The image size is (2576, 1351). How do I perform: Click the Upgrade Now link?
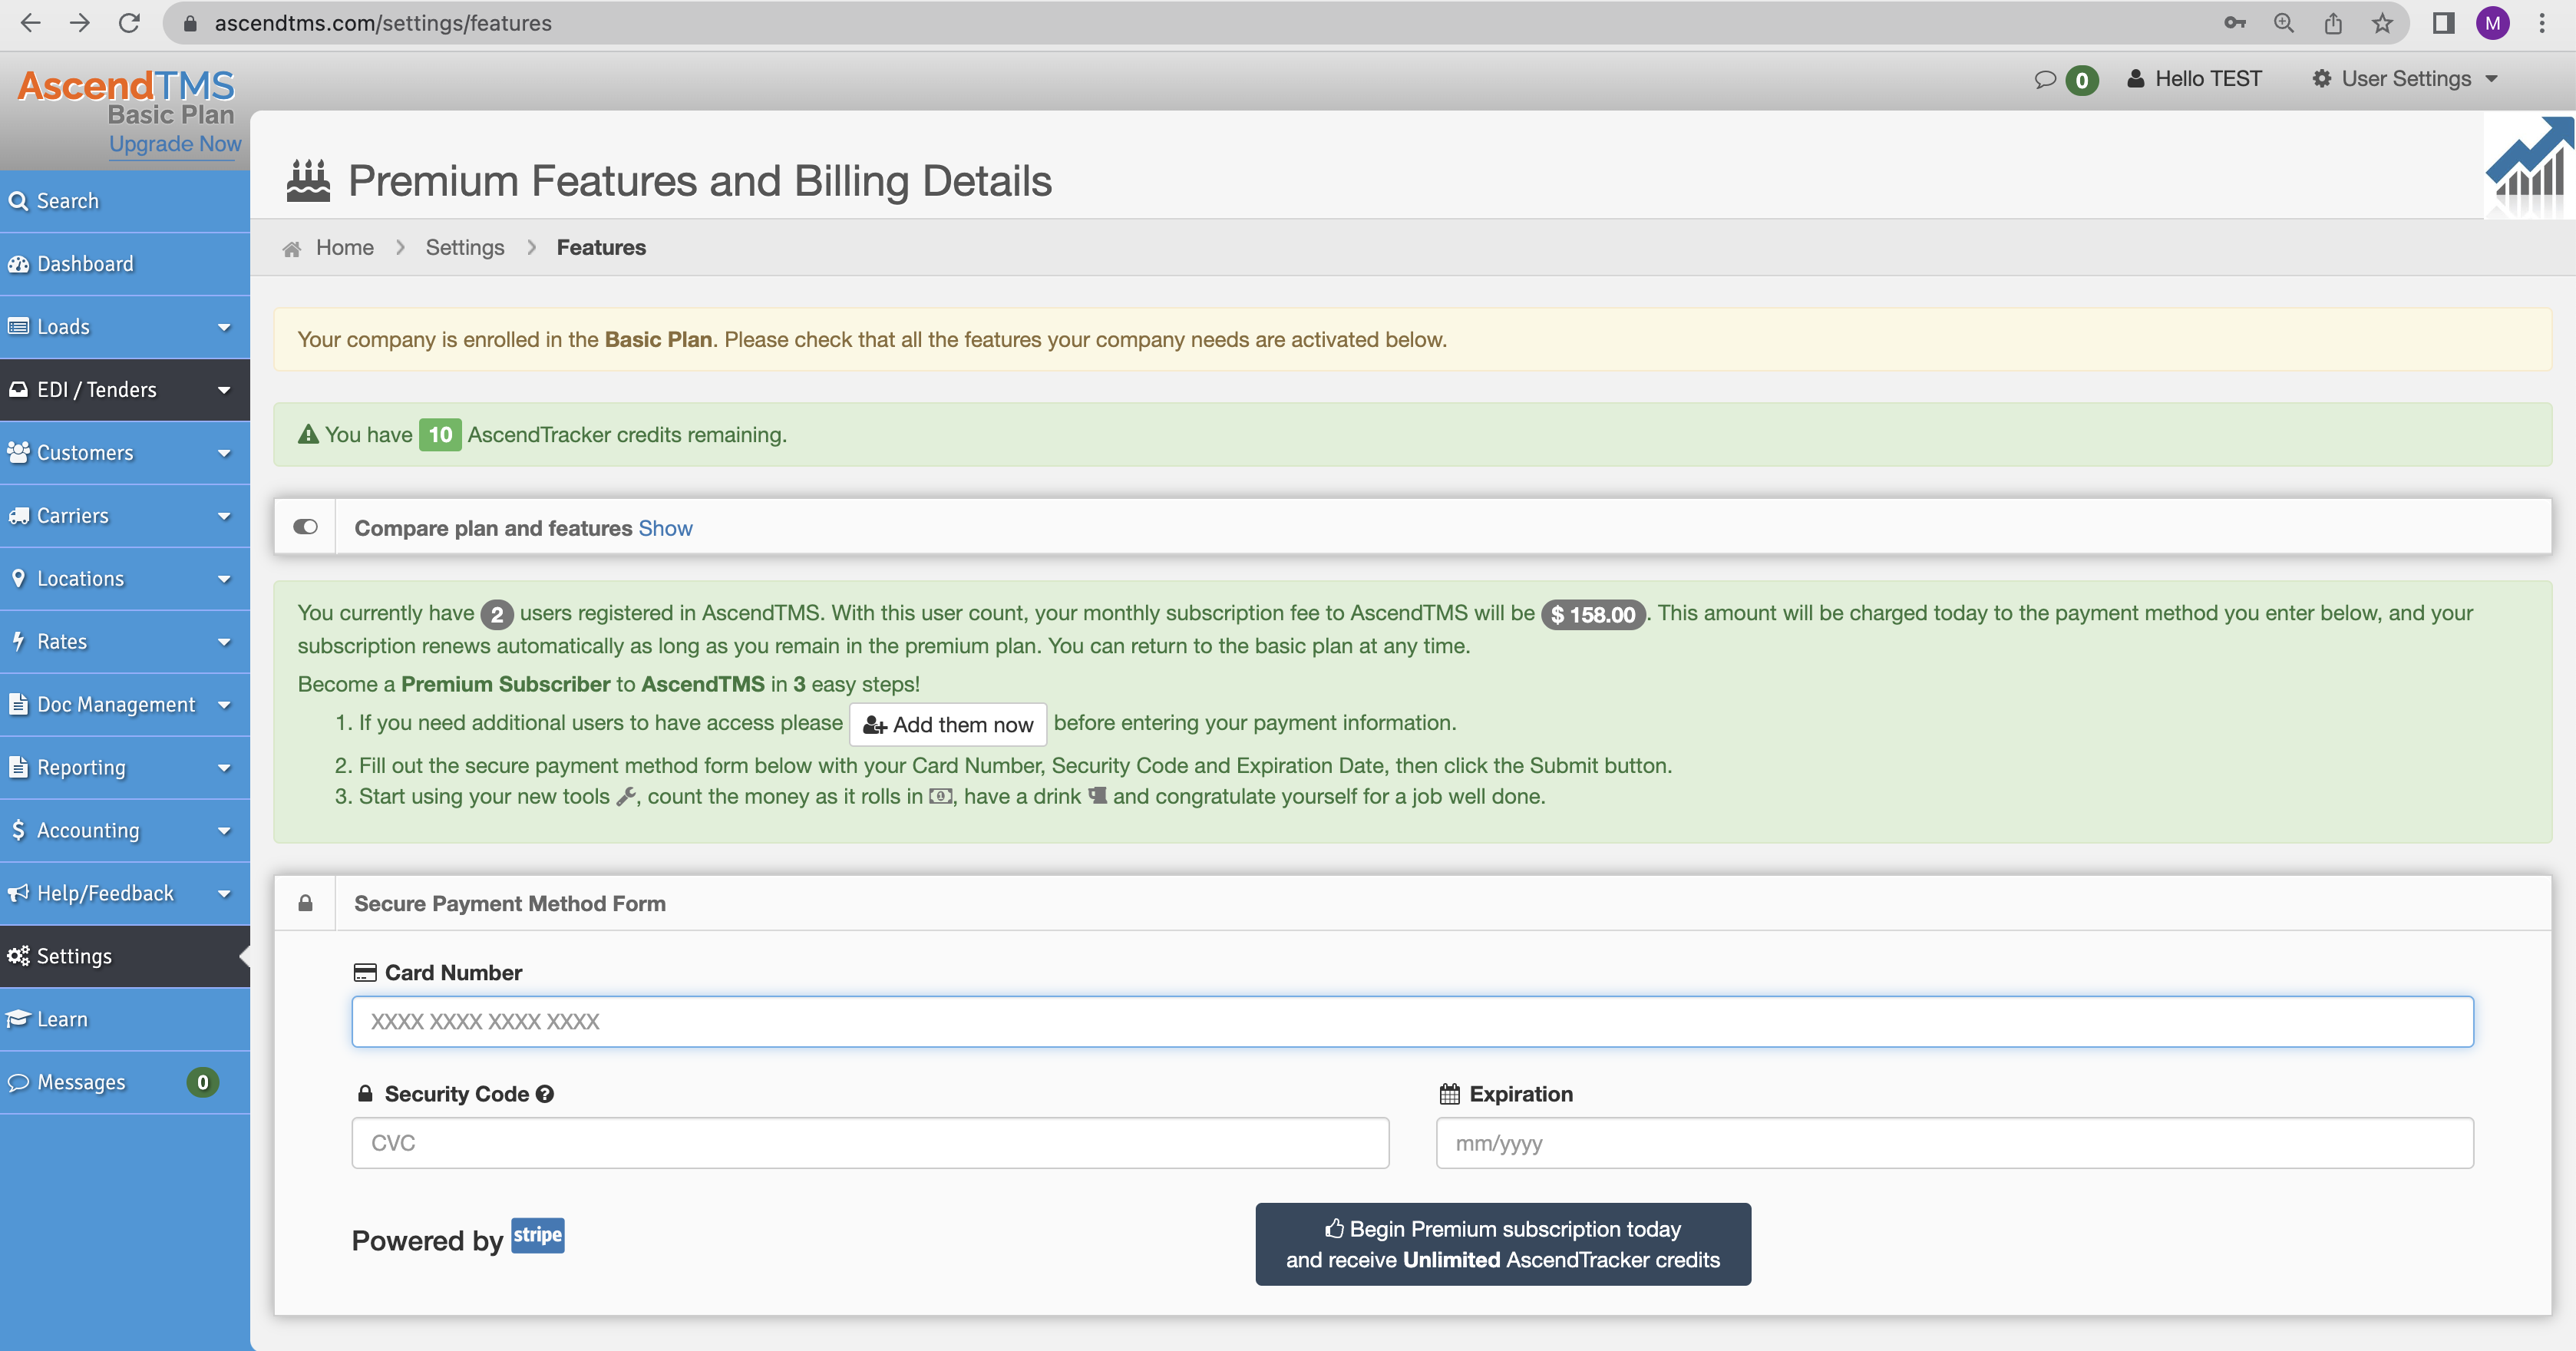coord(175,144)
